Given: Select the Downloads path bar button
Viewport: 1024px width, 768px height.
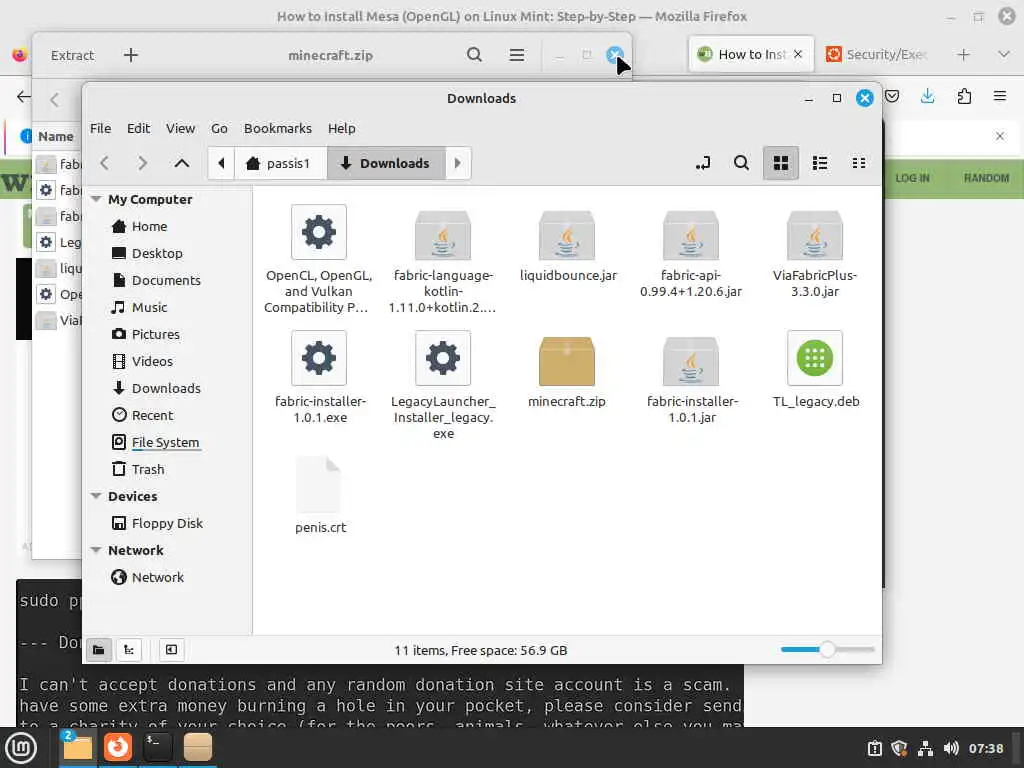Looking at the screenshot, I should coord(385,163).
